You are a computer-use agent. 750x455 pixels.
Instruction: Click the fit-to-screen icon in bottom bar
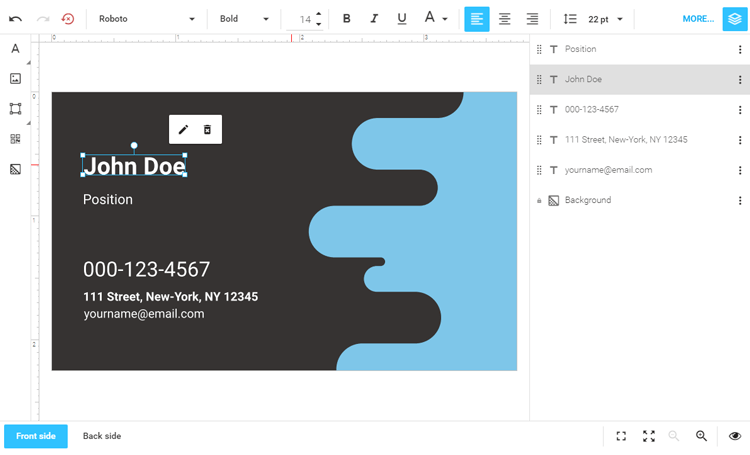coord(621,436)
